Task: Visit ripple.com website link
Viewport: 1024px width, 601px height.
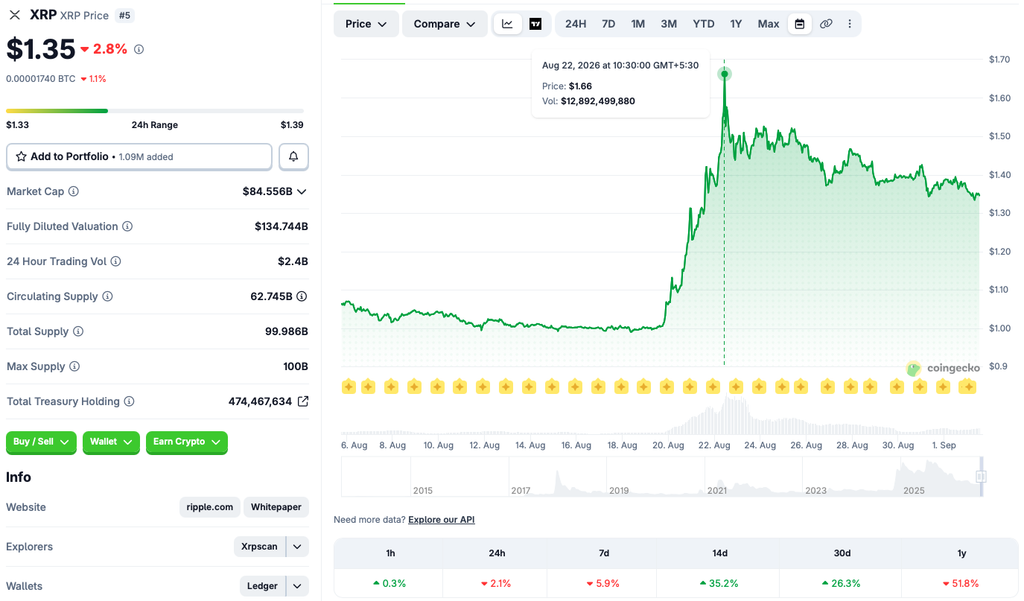Action: coord(210,507)
